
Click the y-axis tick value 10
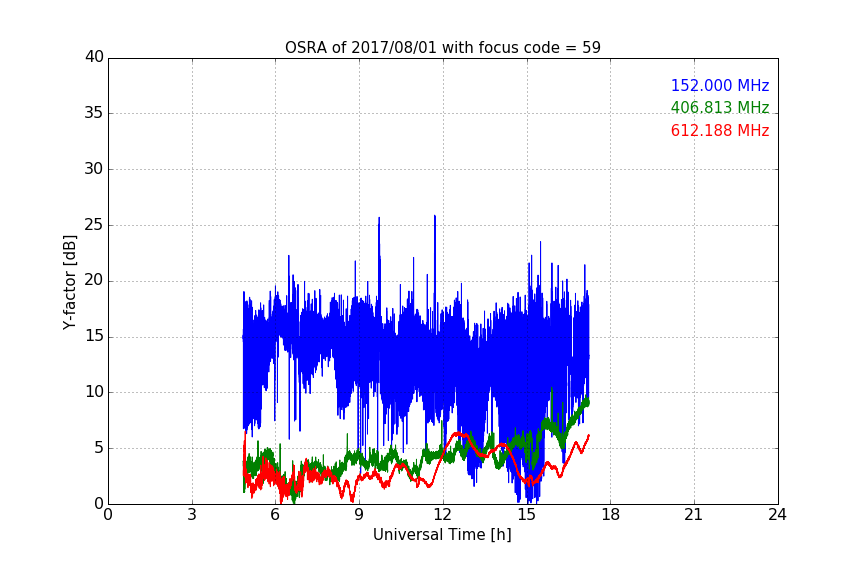tap(94, 392)
